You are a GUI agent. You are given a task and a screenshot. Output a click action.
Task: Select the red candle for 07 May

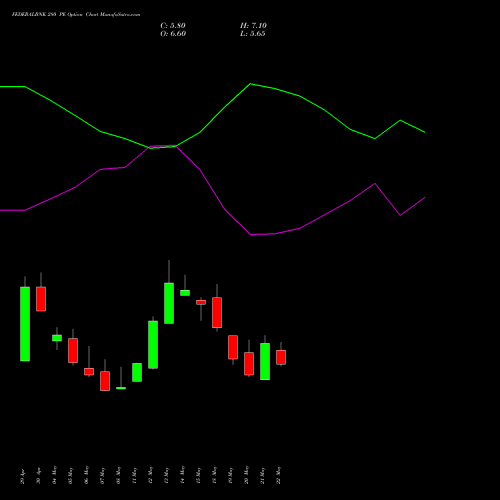click(105, 381)
